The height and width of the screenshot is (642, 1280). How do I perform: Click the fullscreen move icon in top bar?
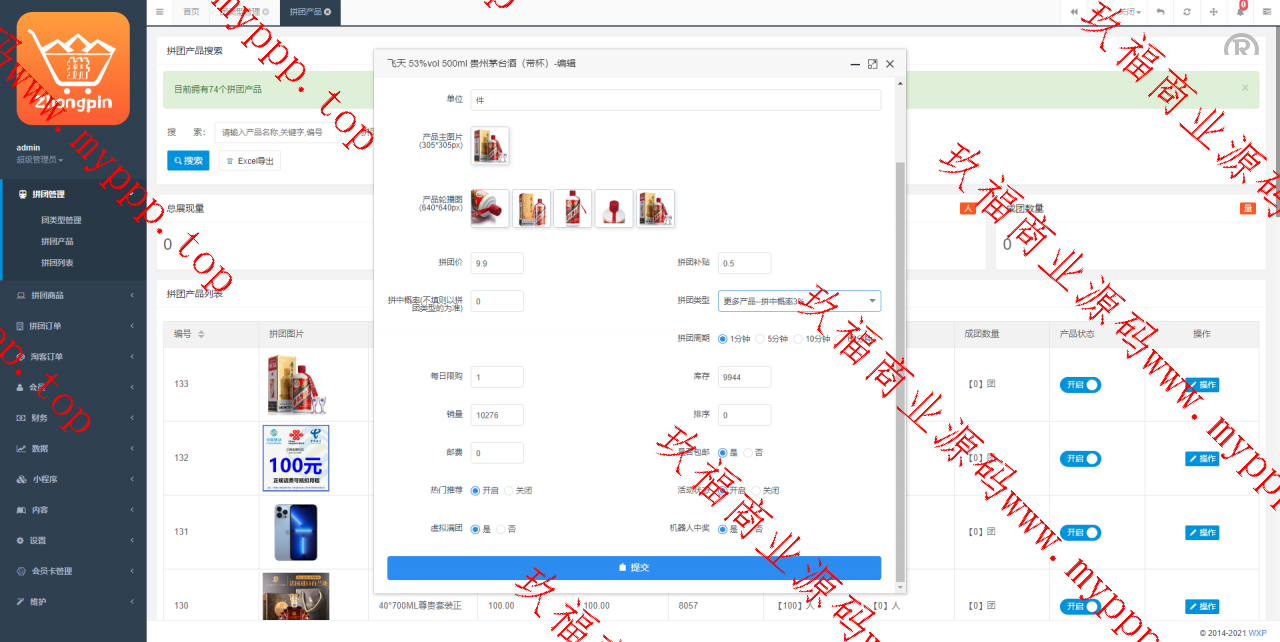coord(1214,12)
